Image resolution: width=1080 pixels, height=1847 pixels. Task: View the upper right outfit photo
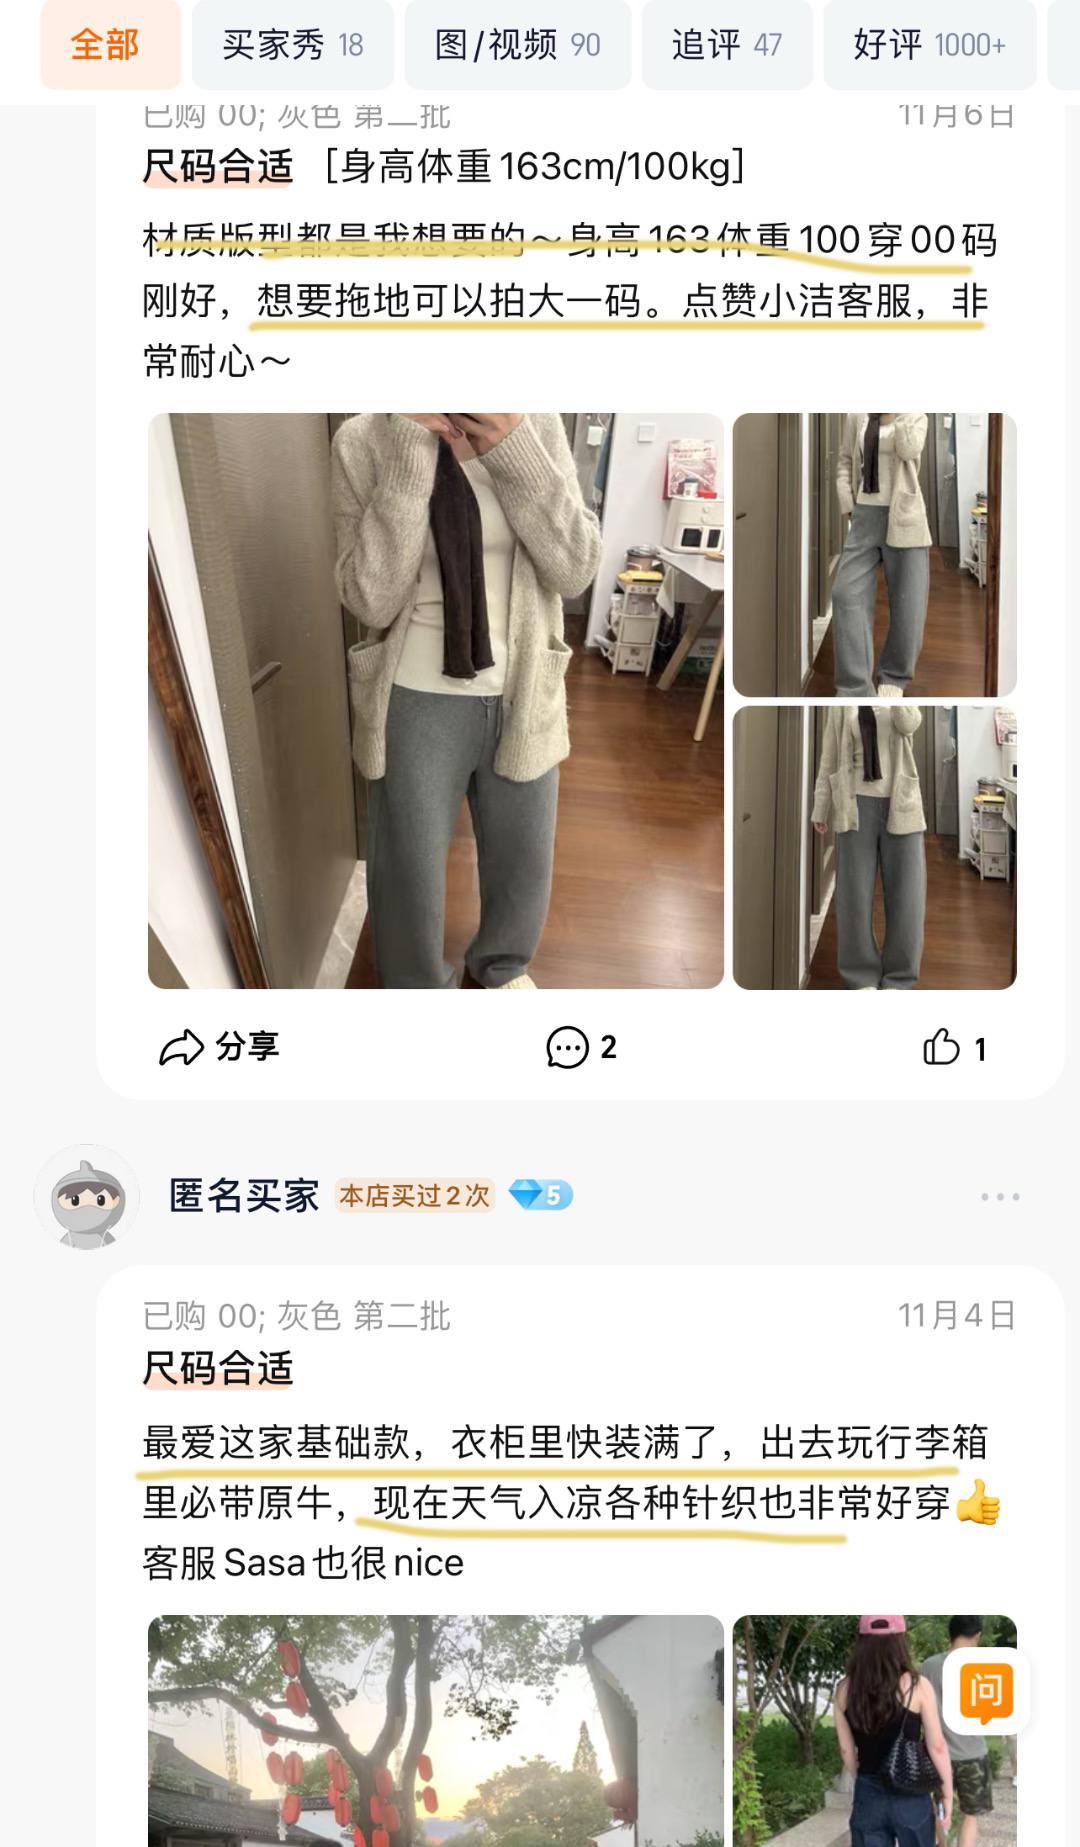[x=875, y=555]
